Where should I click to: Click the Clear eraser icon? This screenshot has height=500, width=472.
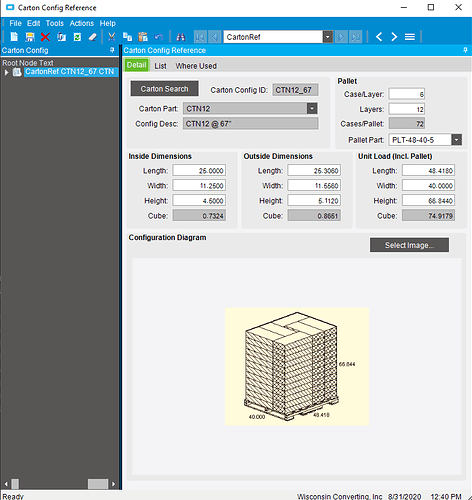point(92,37)
